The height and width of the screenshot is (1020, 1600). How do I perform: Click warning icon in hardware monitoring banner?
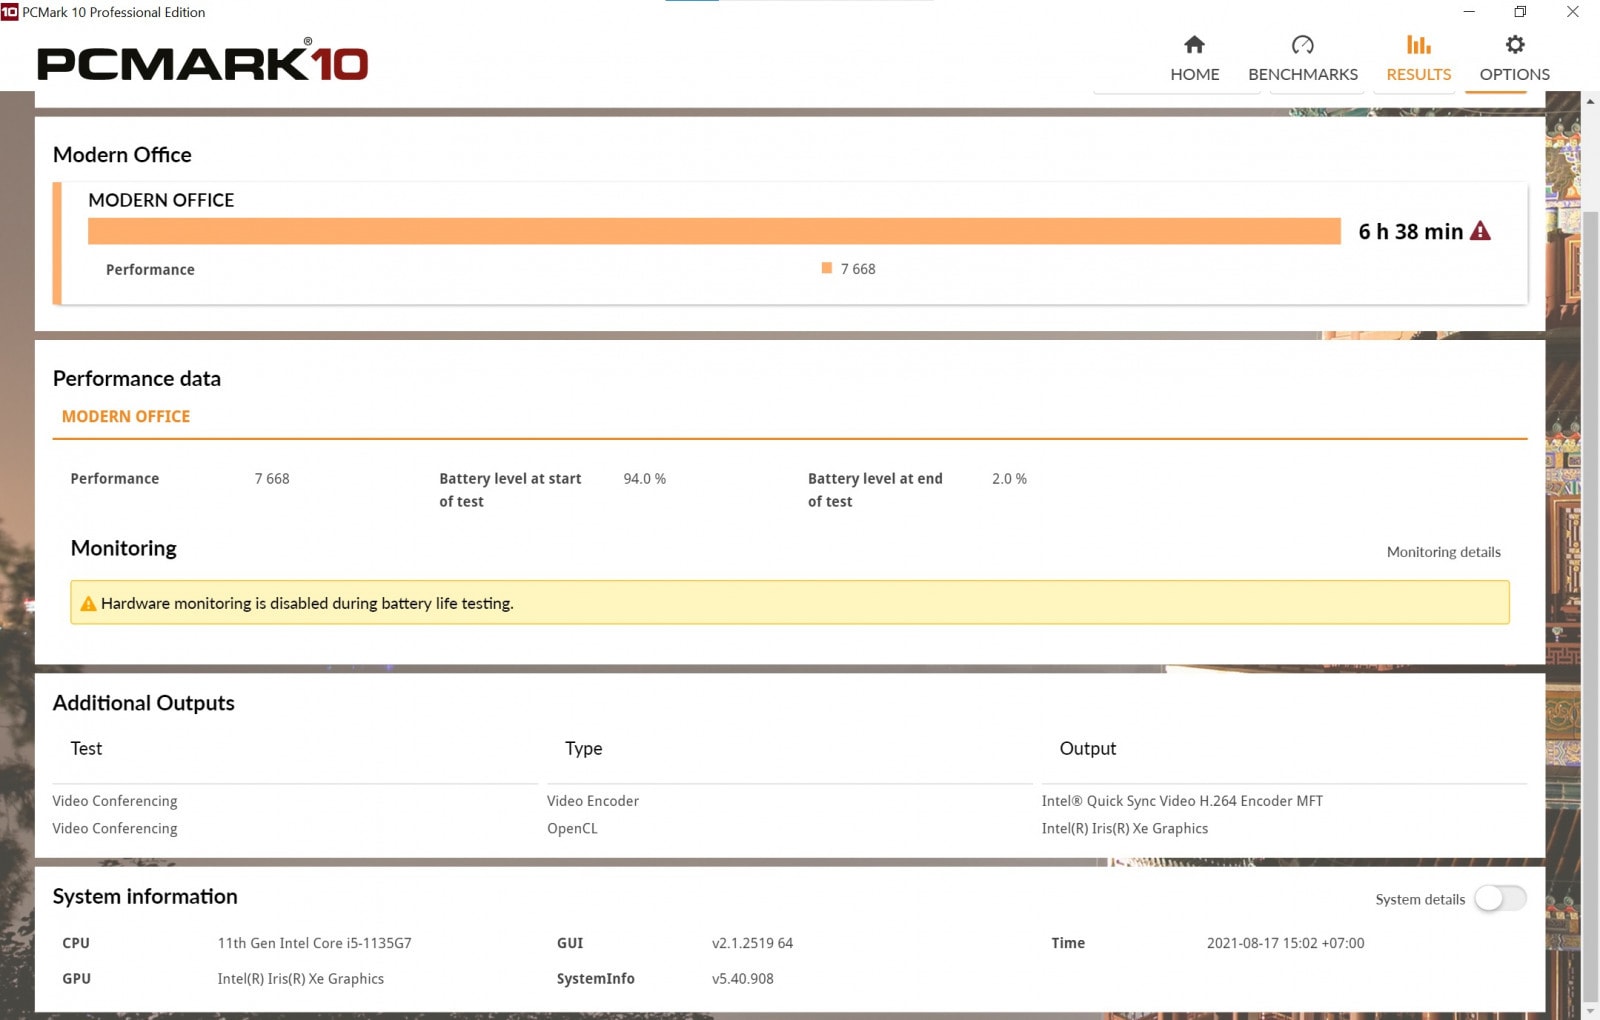[x=88, y=604]
